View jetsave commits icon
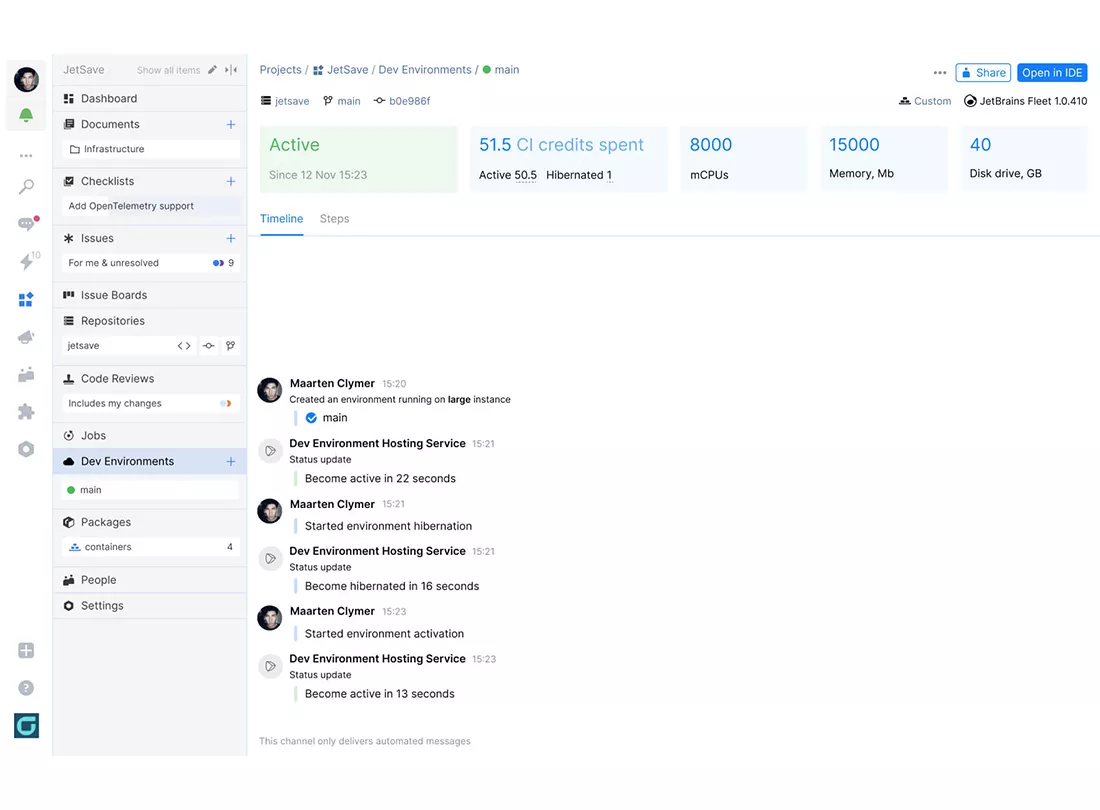 (209, 346)
